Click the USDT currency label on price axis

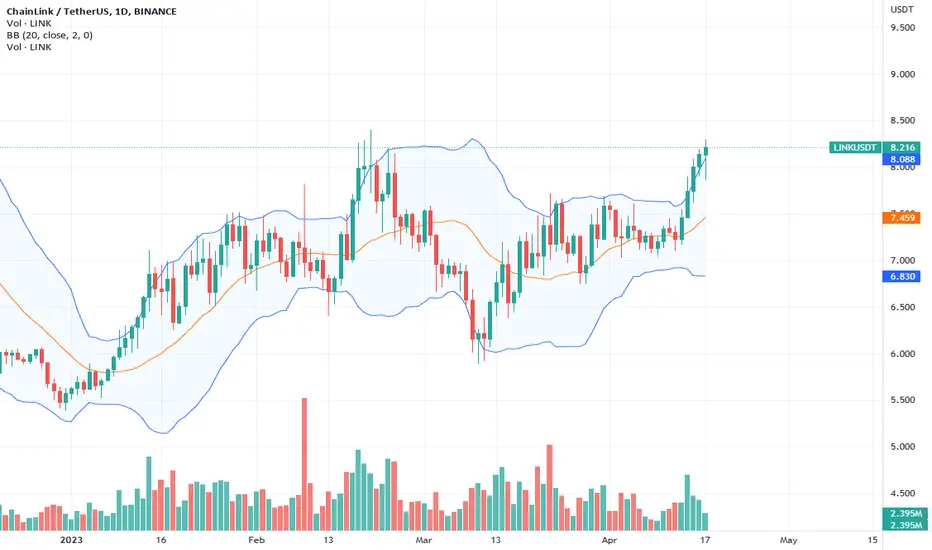[902, 10]
